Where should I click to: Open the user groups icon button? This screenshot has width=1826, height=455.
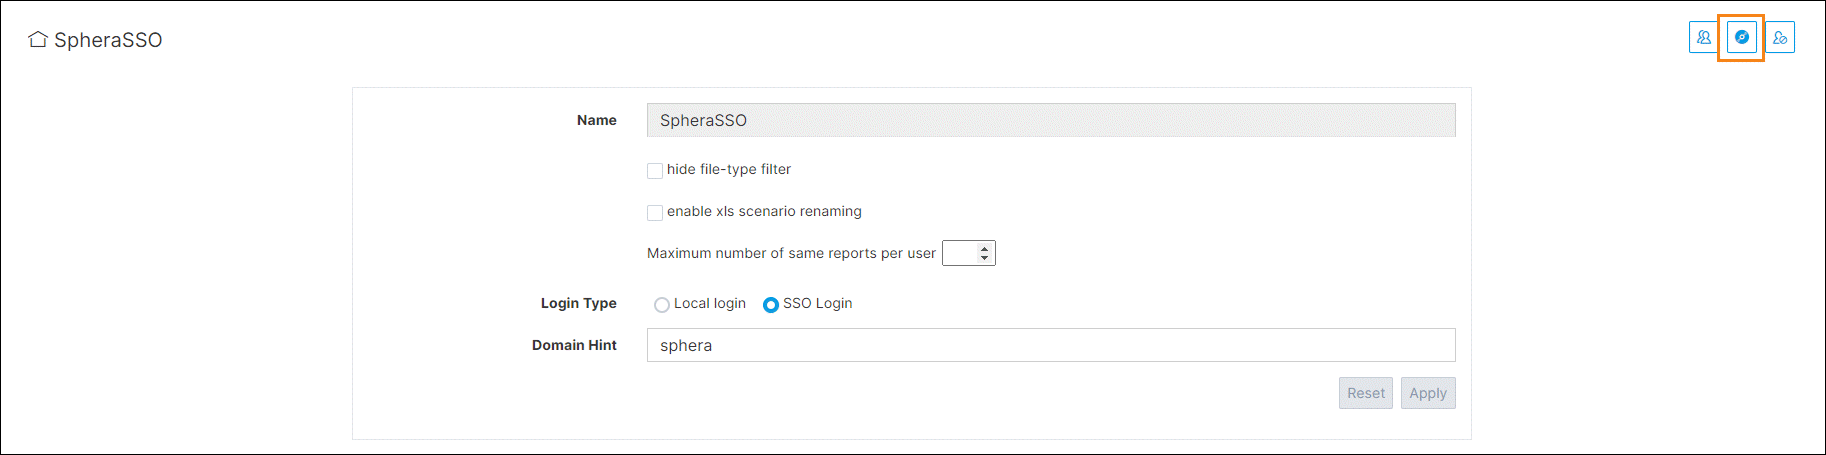point(1704,38)
